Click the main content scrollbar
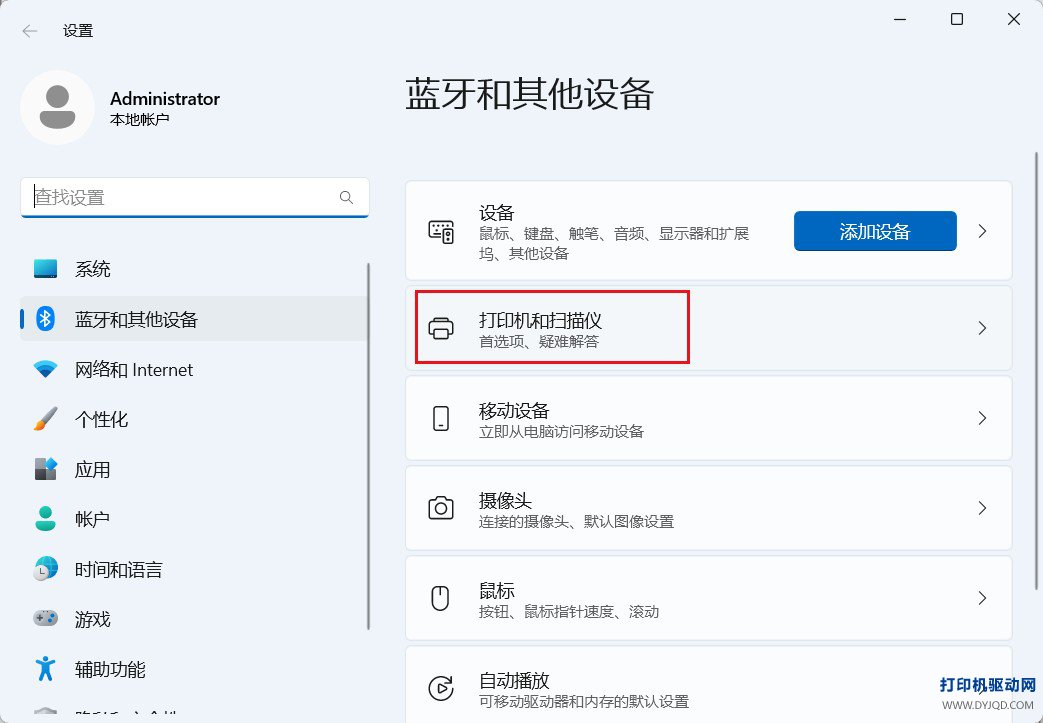The width and height of the screenshot is (1043, 723). point(1036,370)
